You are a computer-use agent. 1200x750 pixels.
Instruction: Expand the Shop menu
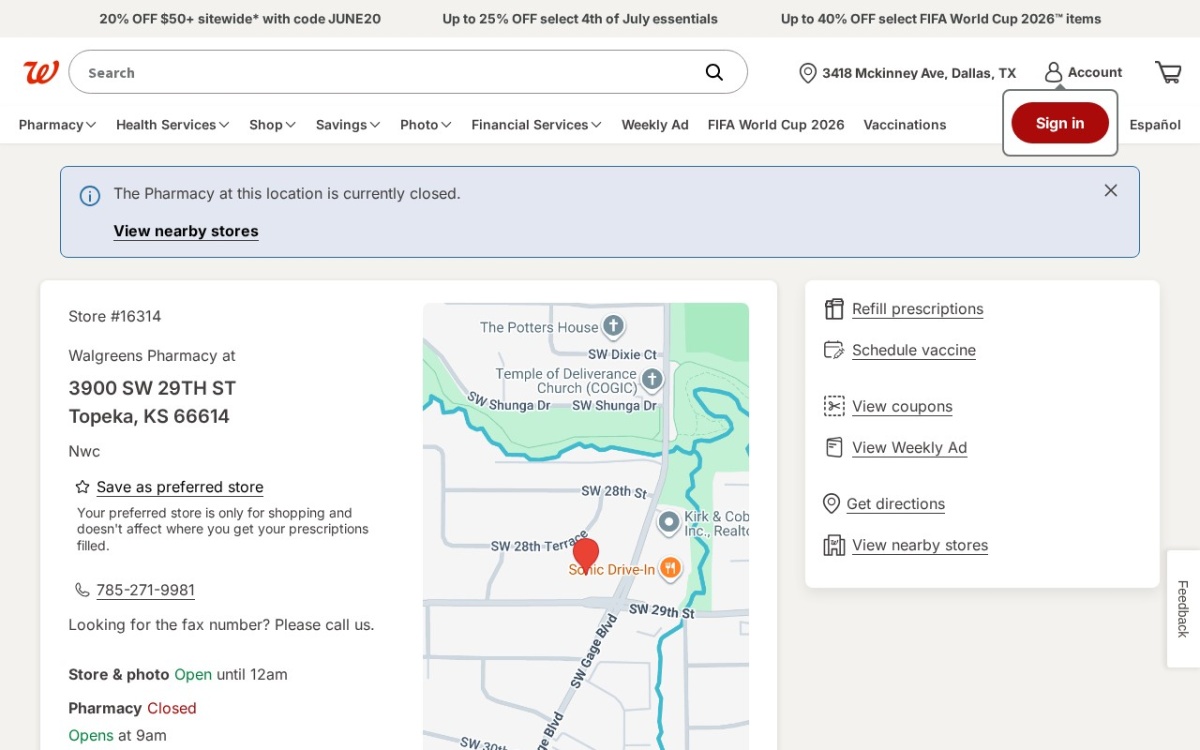[x=272, y=125]
